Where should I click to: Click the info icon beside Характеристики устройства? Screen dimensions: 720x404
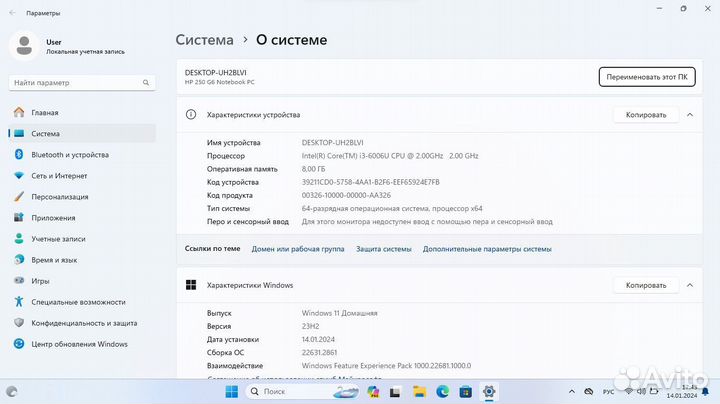click(x=191, y=115)
